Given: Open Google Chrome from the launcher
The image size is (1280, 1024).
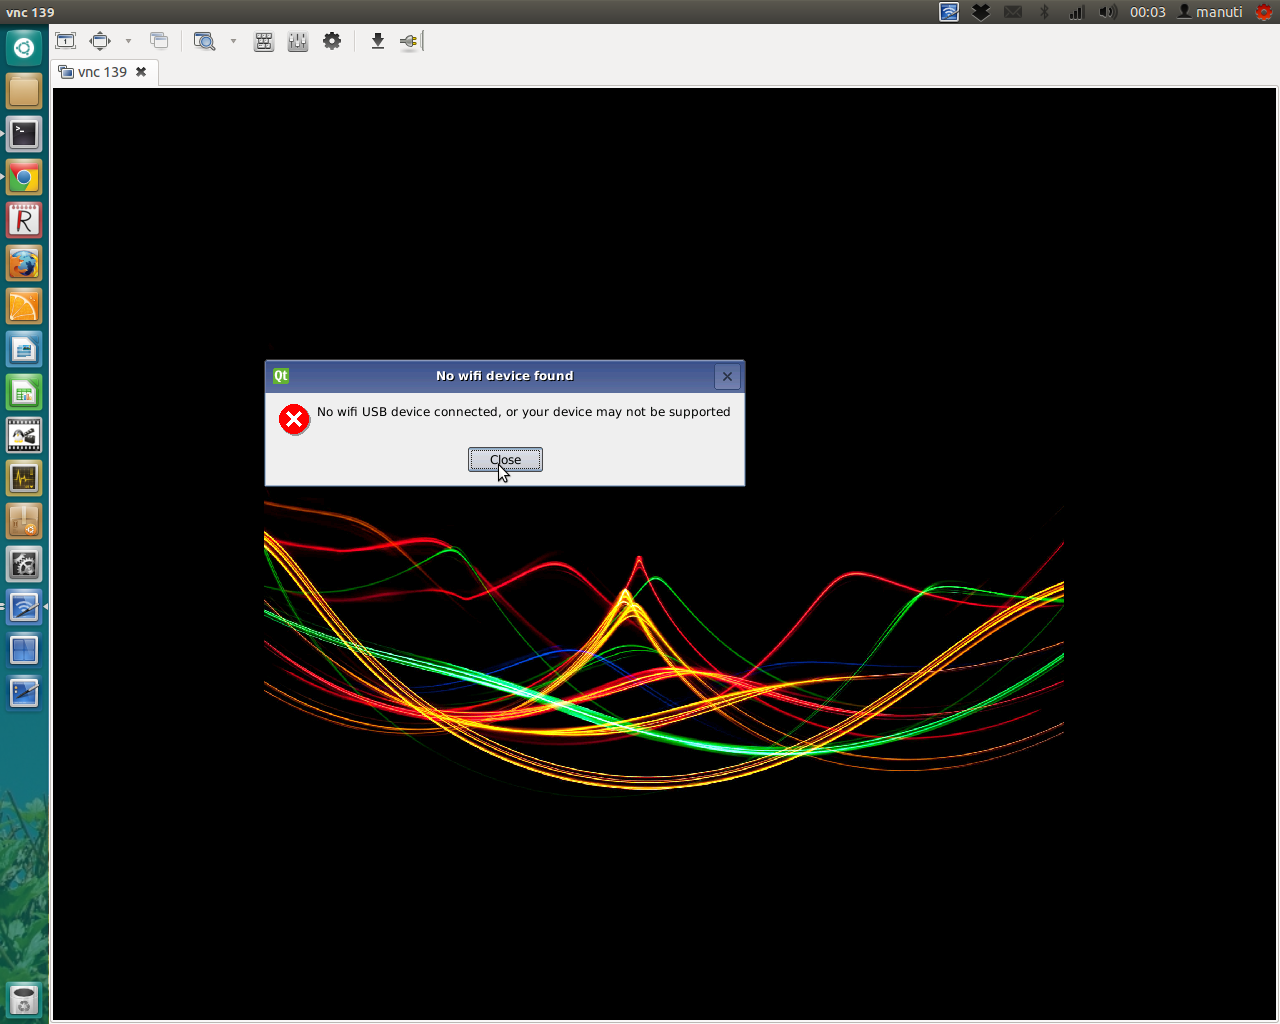Looking at the screenshot, I should pyautogui.click(x=24, y=178).
